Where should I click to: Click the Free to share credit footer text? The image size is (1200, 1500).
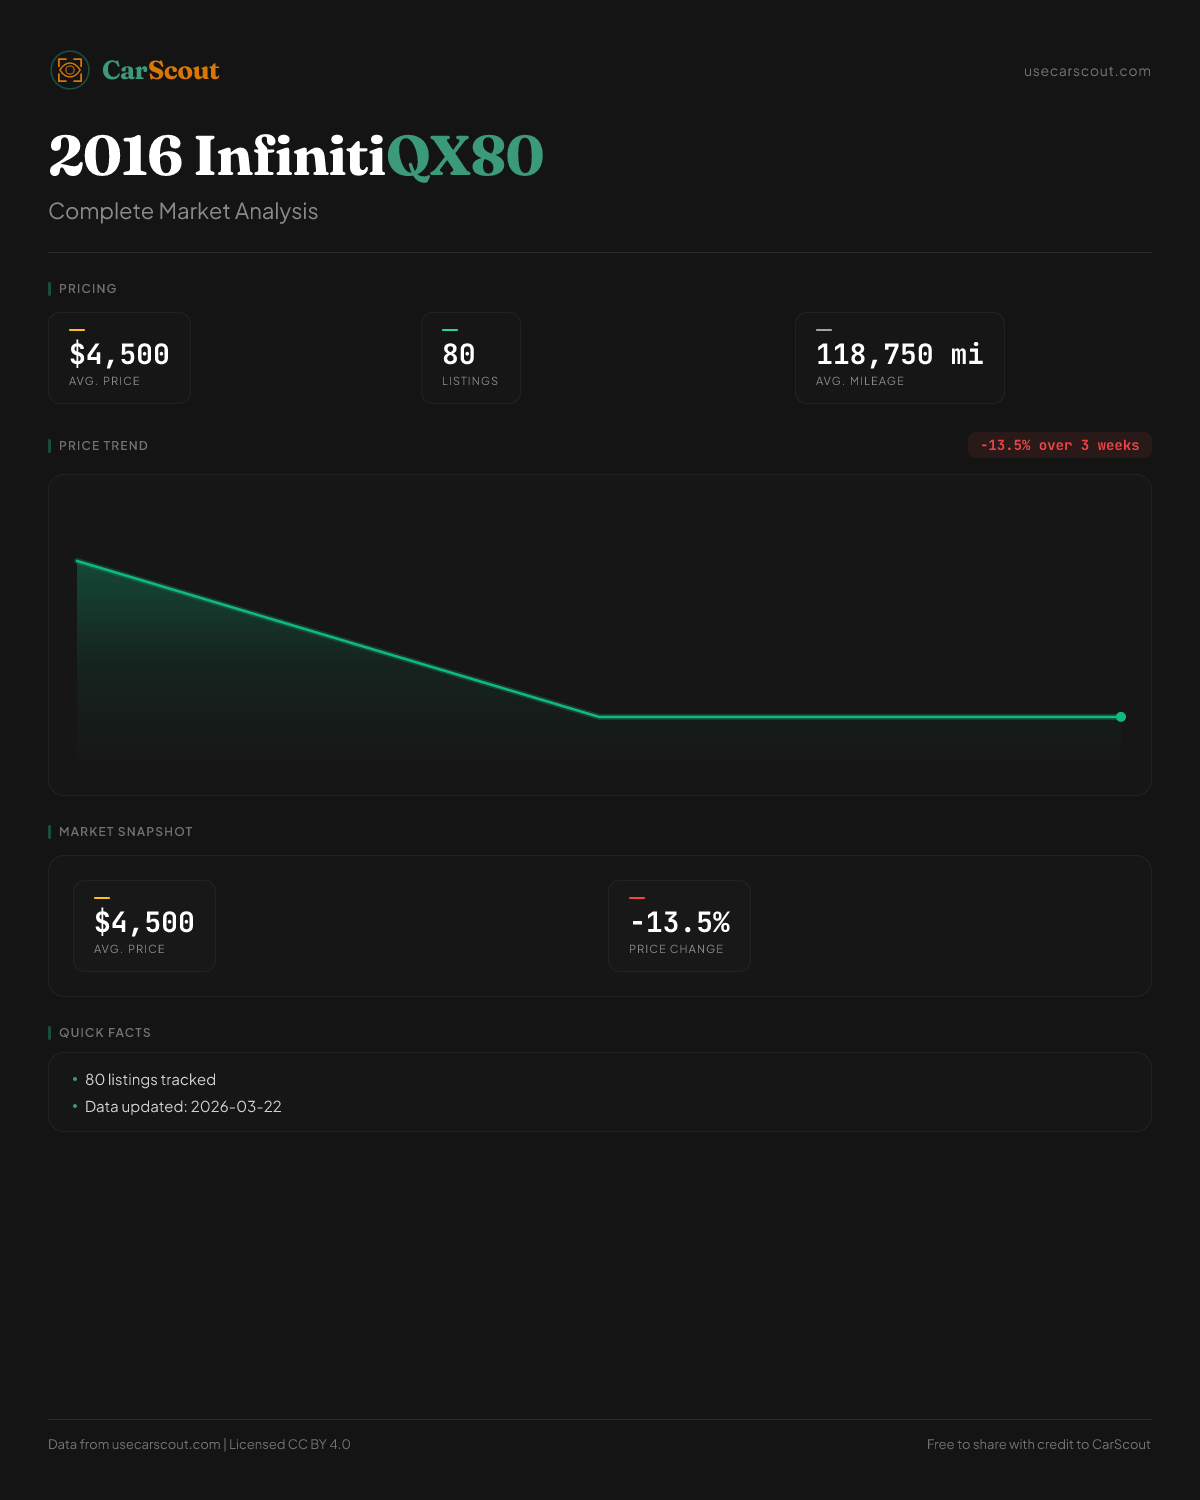(x=1038, y=1444)
